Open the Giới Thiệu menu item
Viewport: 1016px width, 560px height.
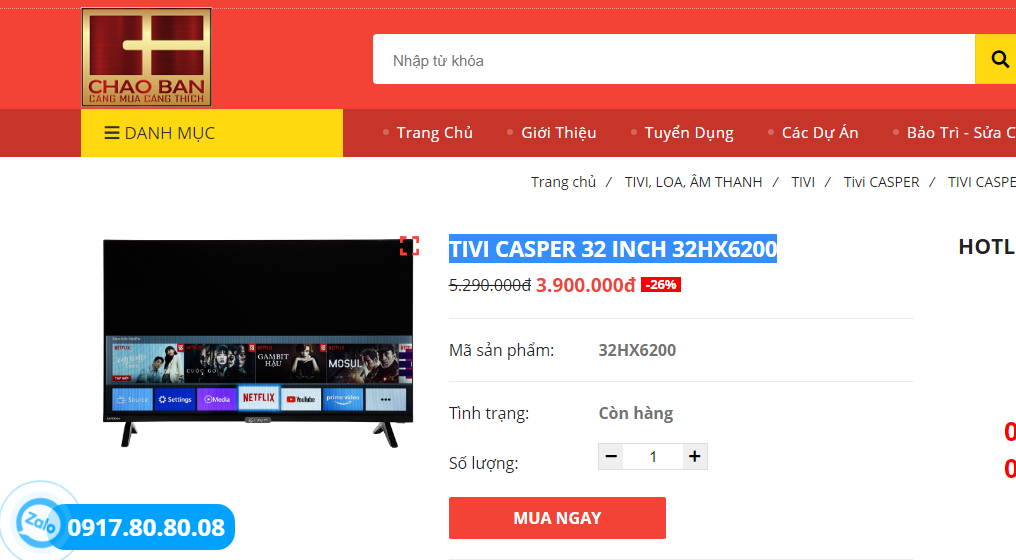[x=558, y=133]
